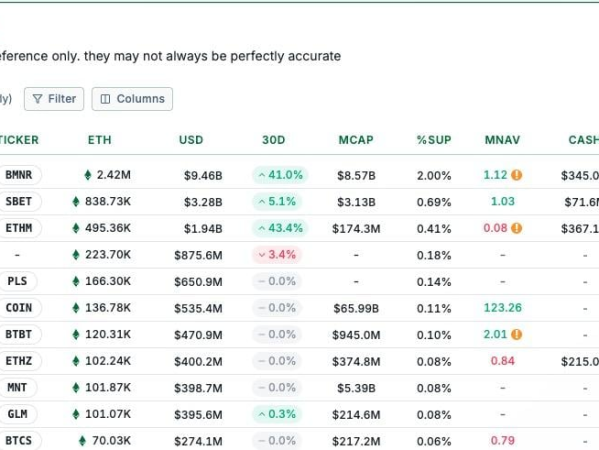
Task: Sort by MCAP column header
Action: pyautogui.click(x=356, y=140)
